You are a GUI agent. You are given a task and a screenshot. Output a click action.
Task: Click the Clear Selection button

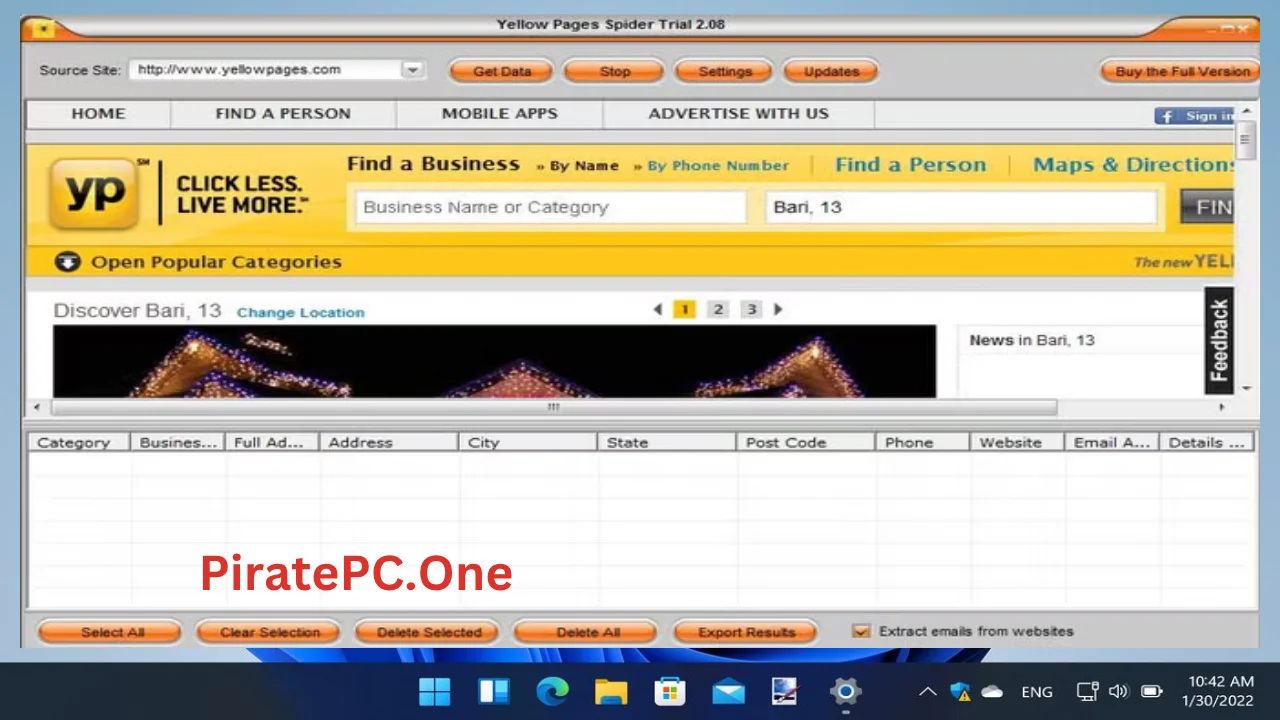[269, 632]
